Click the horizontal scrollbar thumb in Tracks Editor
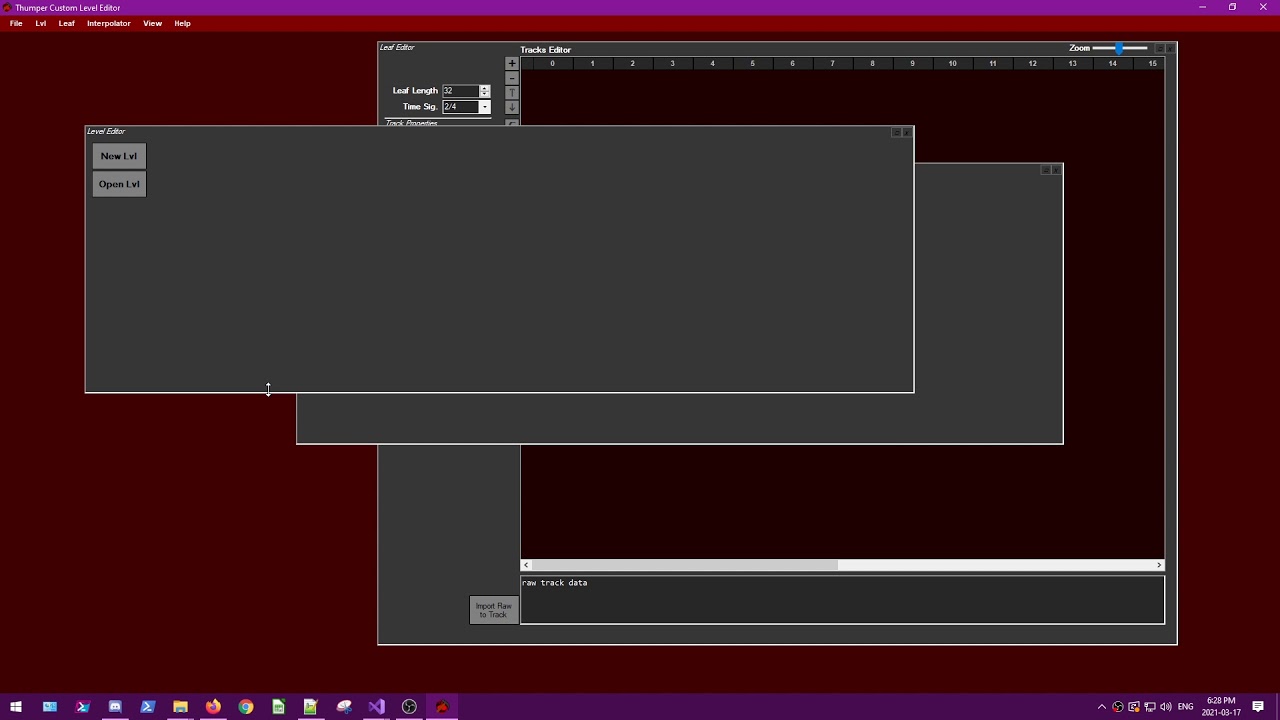The height and width of the screenshot is (720, 1280). [684, 565]
